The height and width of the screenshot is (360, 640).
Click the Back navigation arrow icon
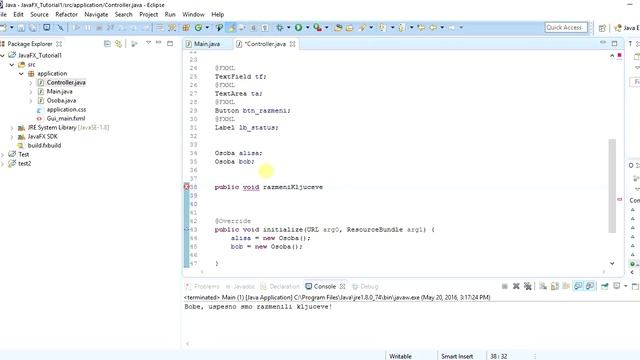pos(433,28)
